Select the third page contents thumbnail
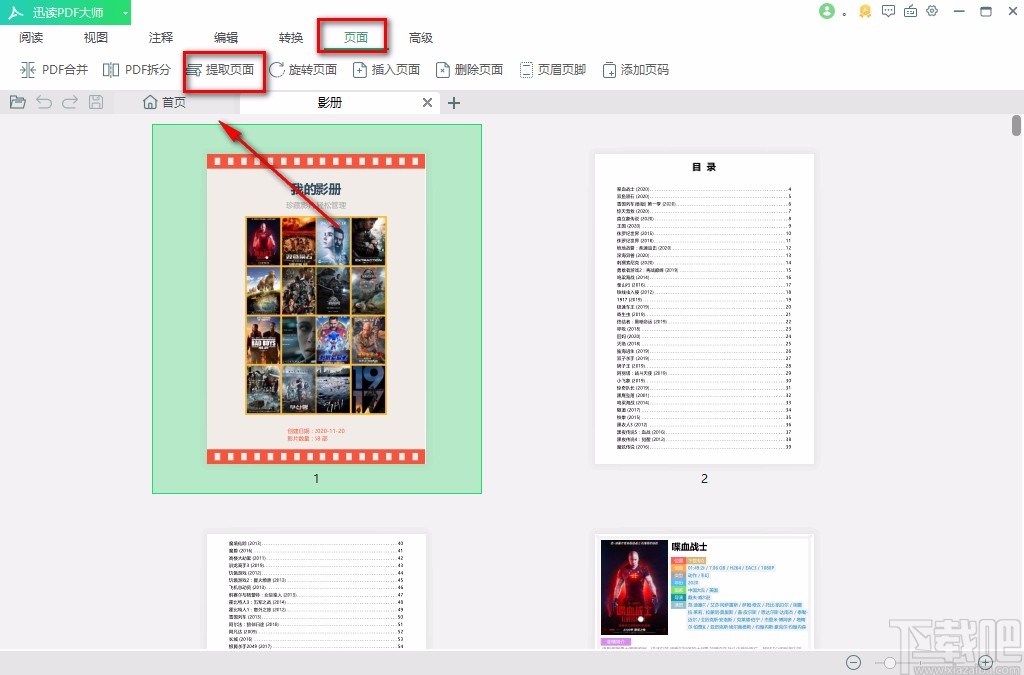The height and width of the screenshot is (675, 1024). pyautogui.click(x=316, y=591)
